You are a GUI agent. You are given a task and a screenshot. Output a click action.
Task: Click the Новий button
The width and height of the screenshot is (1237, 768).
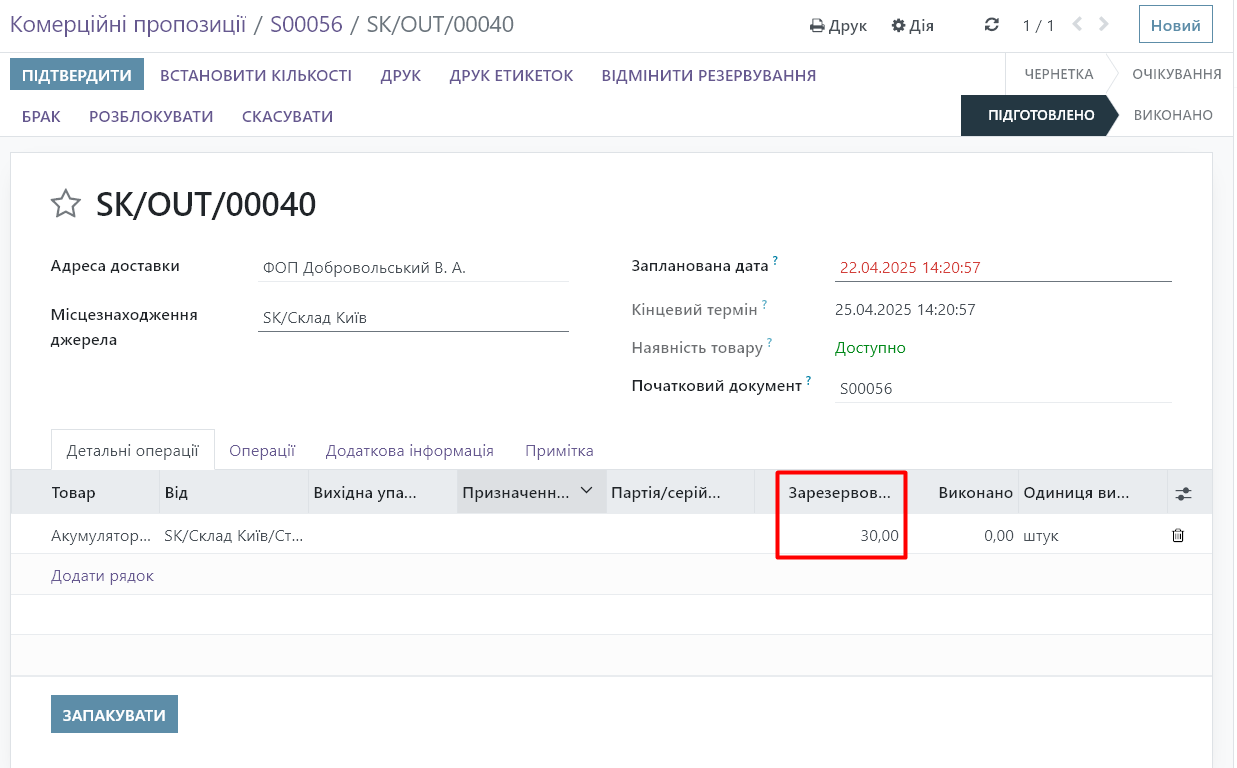pyautogui.click(x=1175, y=26)
